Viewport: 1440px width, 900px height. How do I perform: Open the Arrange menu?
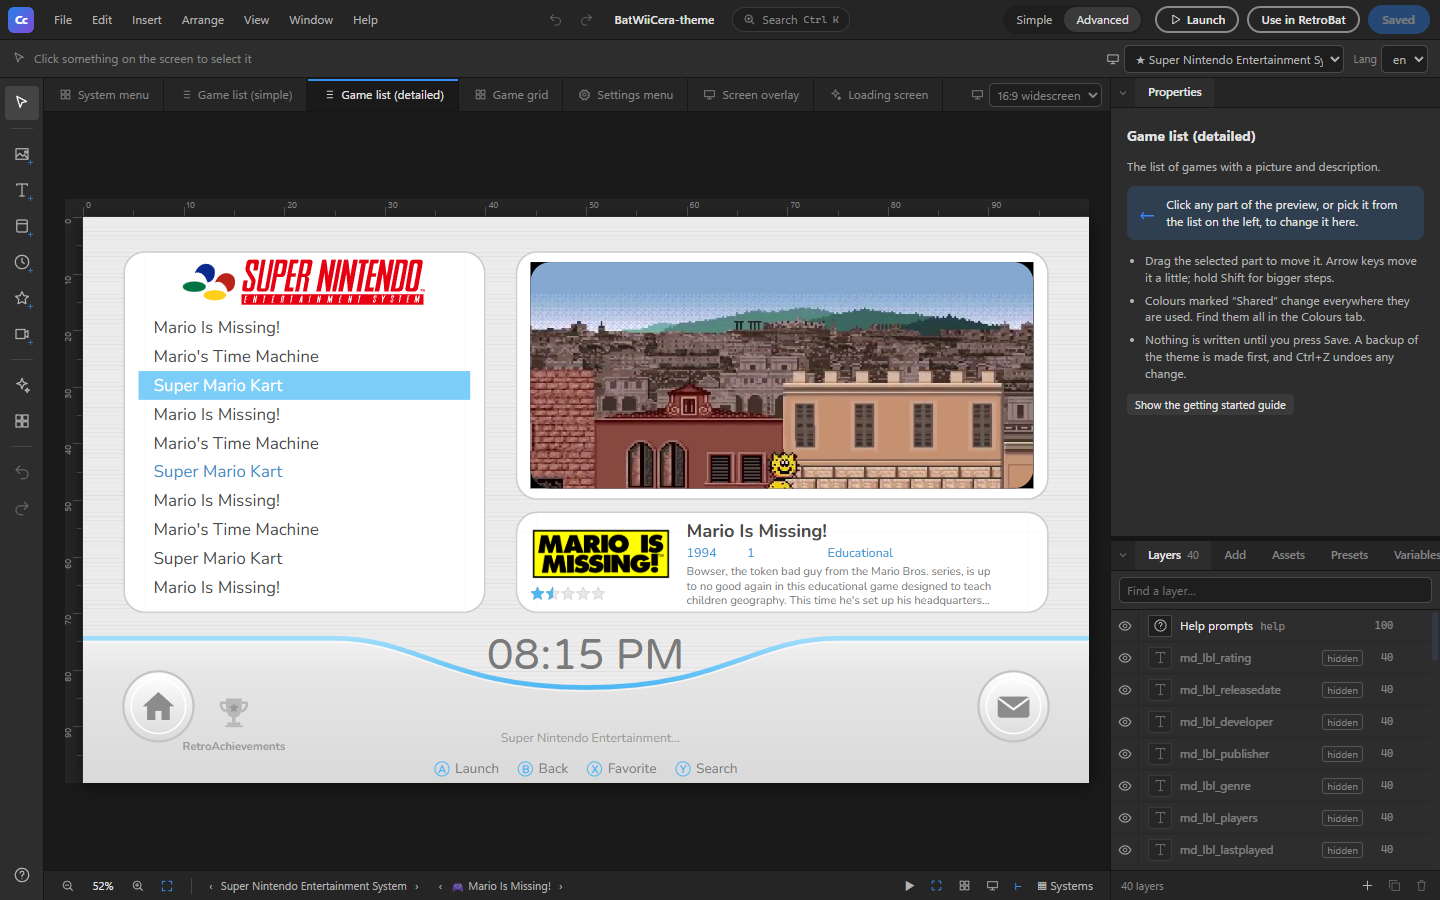(203, 20)
